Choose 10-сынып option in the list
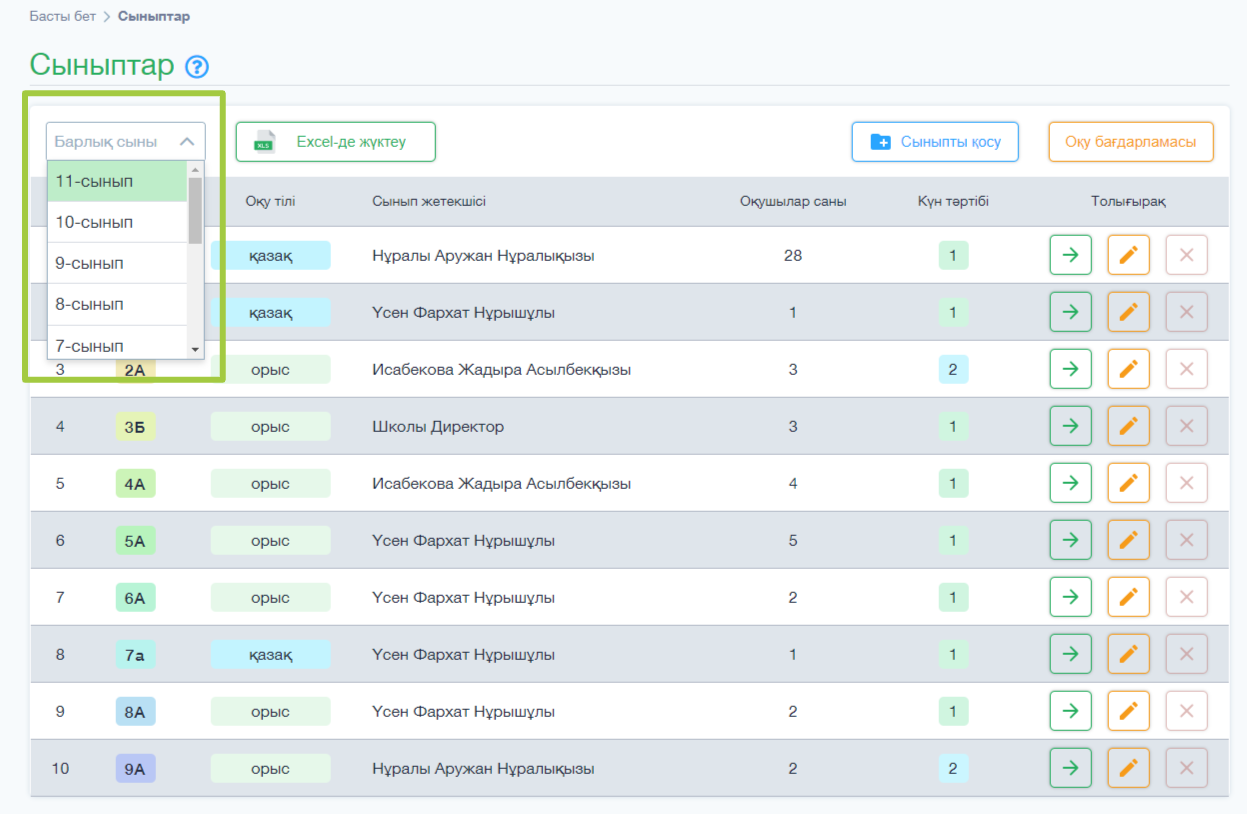 [x=116, y=222]
